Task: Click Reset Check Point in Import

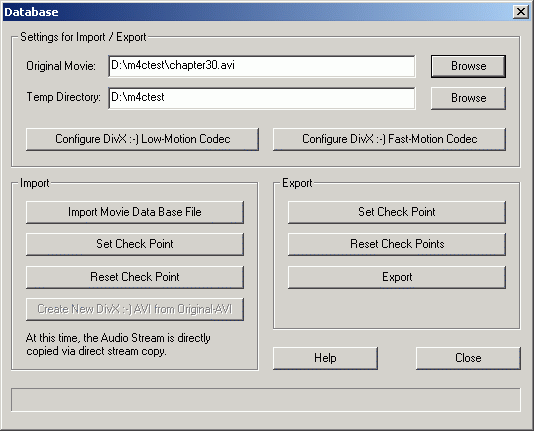Action: coord(135,277)
